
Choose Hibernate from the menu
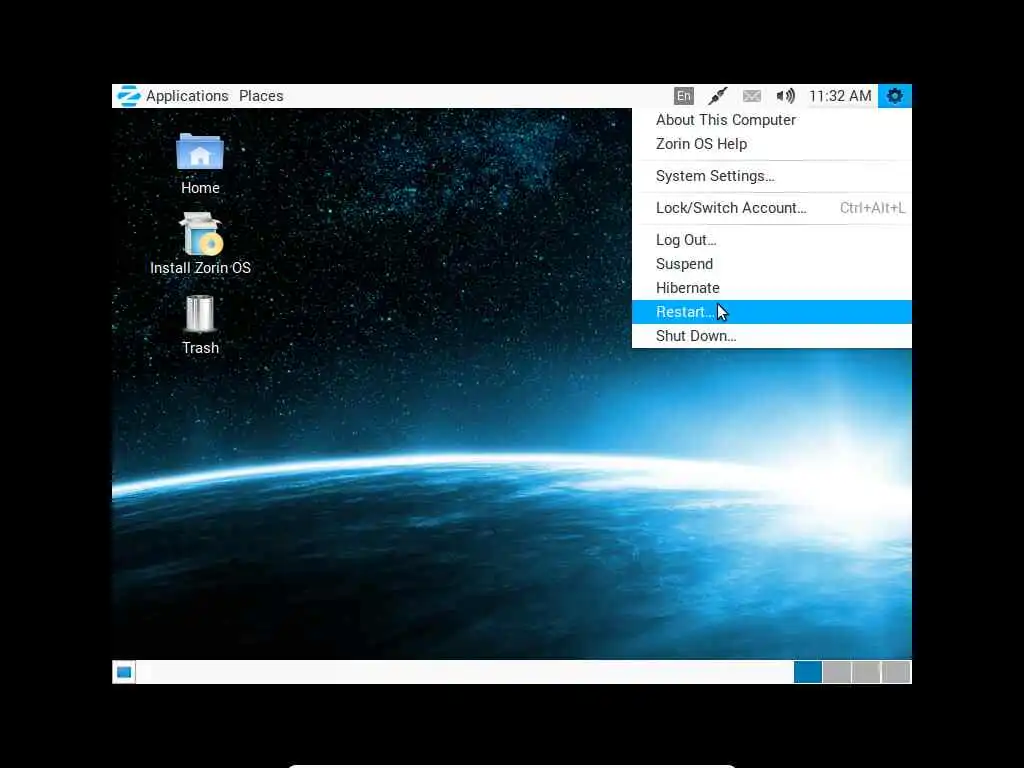771,288
